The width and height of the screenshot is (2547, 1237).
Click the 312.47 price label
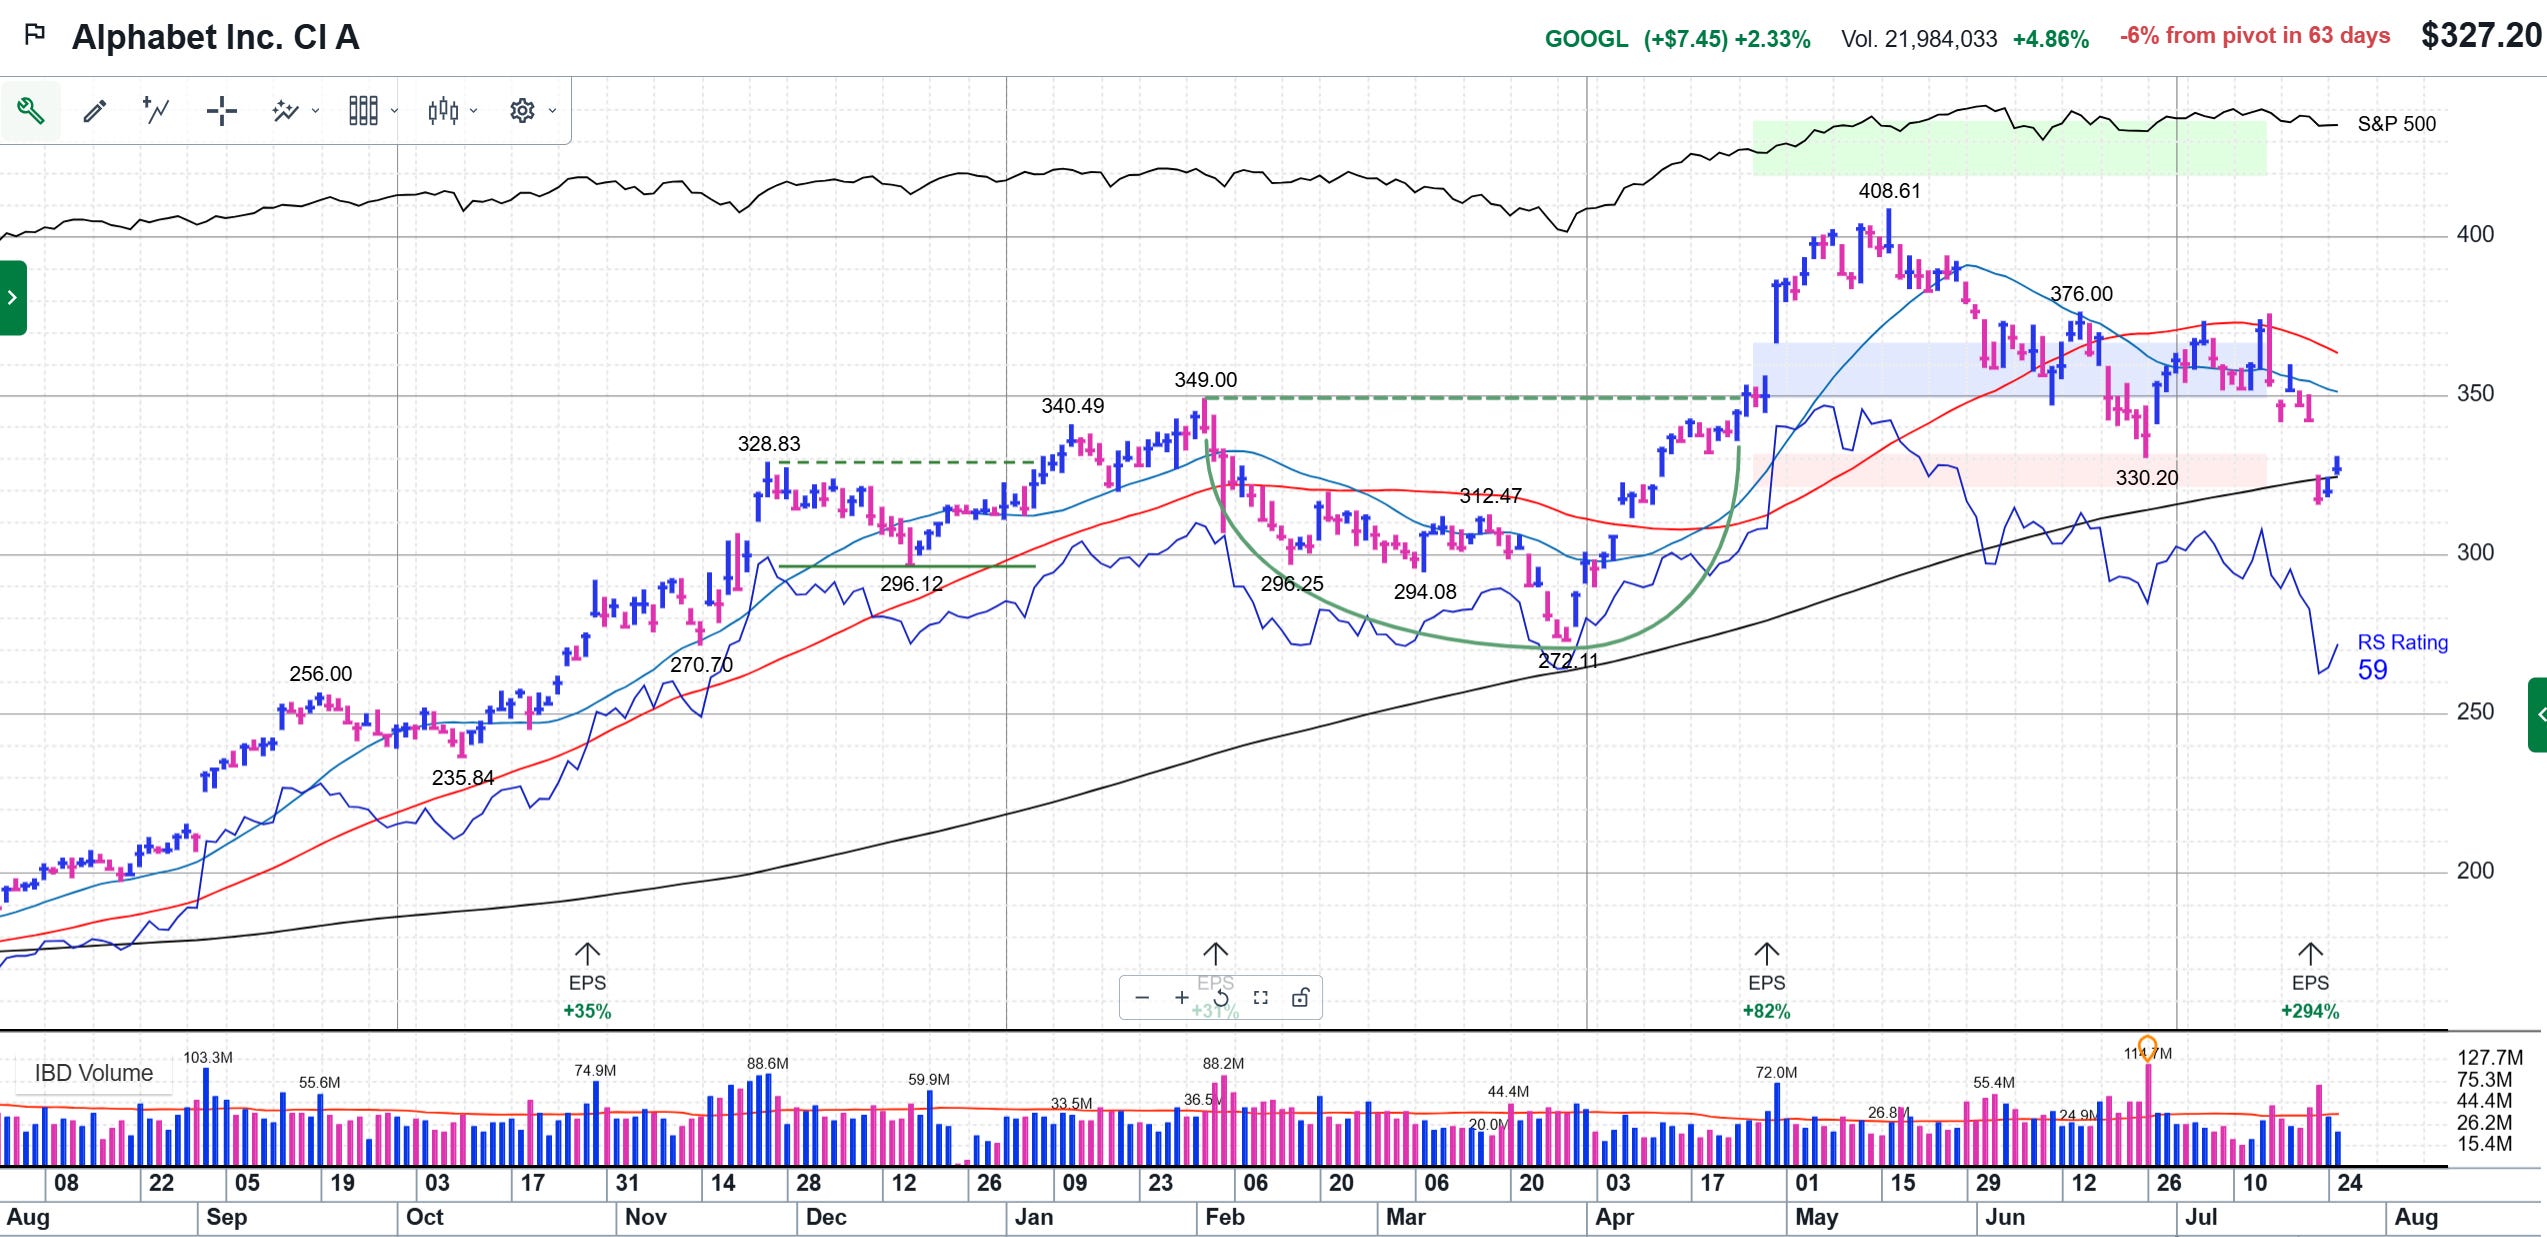(x=1490, y=496)
